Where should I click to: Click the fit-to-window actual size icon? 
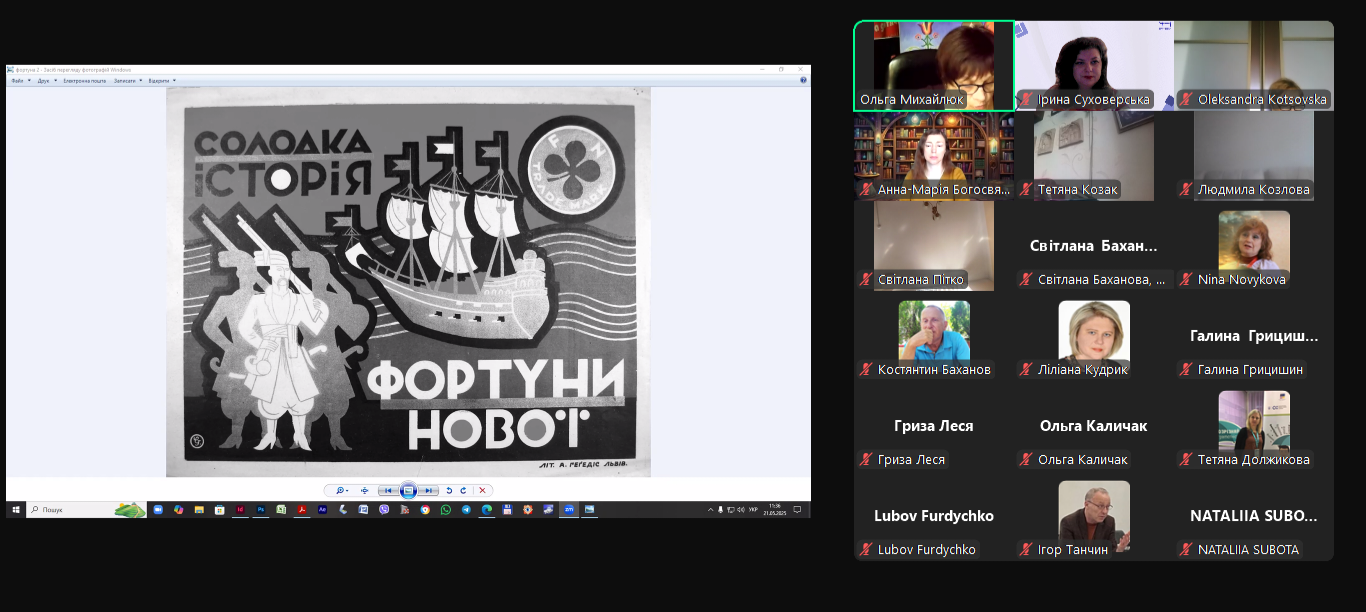(364, 490)
